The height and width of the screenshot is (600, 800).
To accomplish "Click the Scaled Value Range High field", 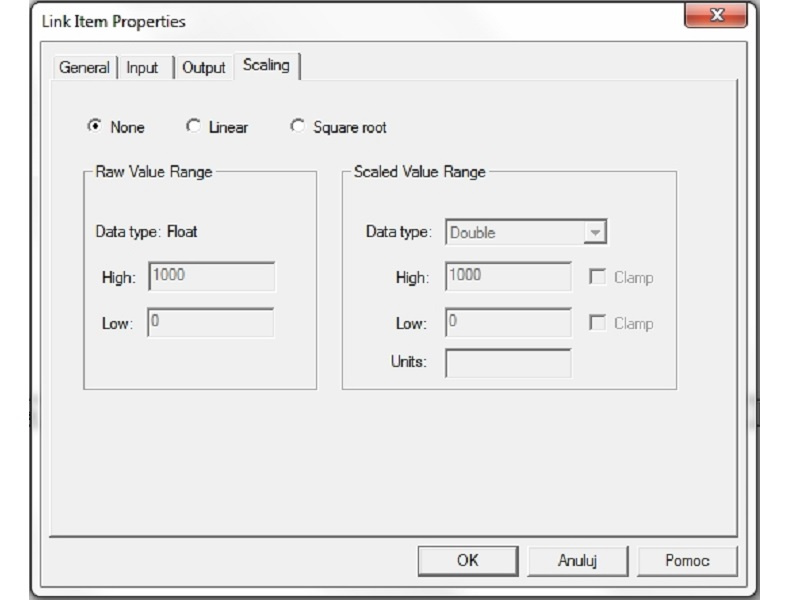I will [x=508, y=277].
